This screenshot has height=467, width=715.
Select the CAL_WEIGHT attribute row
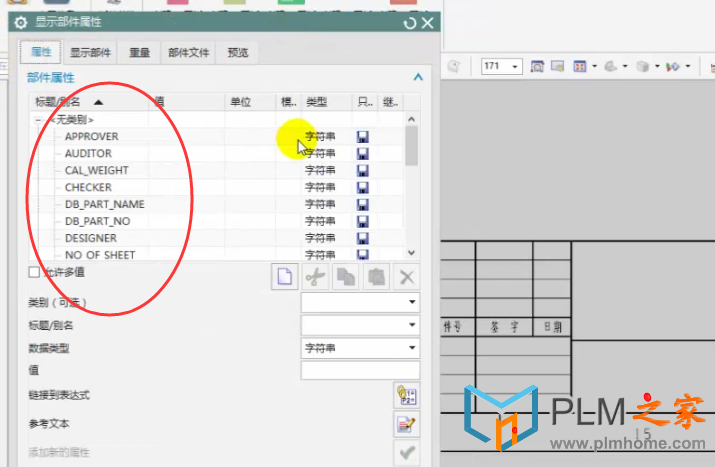217,170
